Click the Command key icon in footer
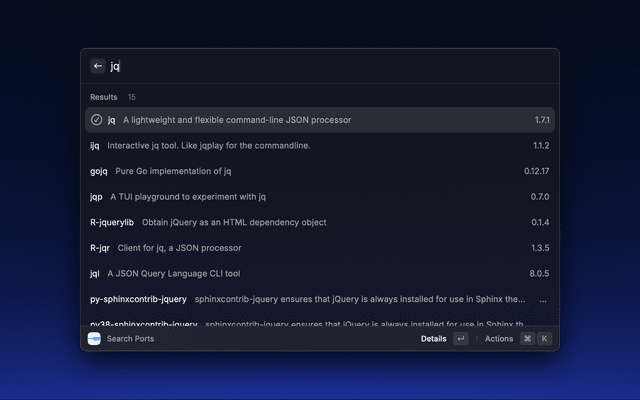The width and height of the screenshot is (640, 400). click(x=527, y=339)
